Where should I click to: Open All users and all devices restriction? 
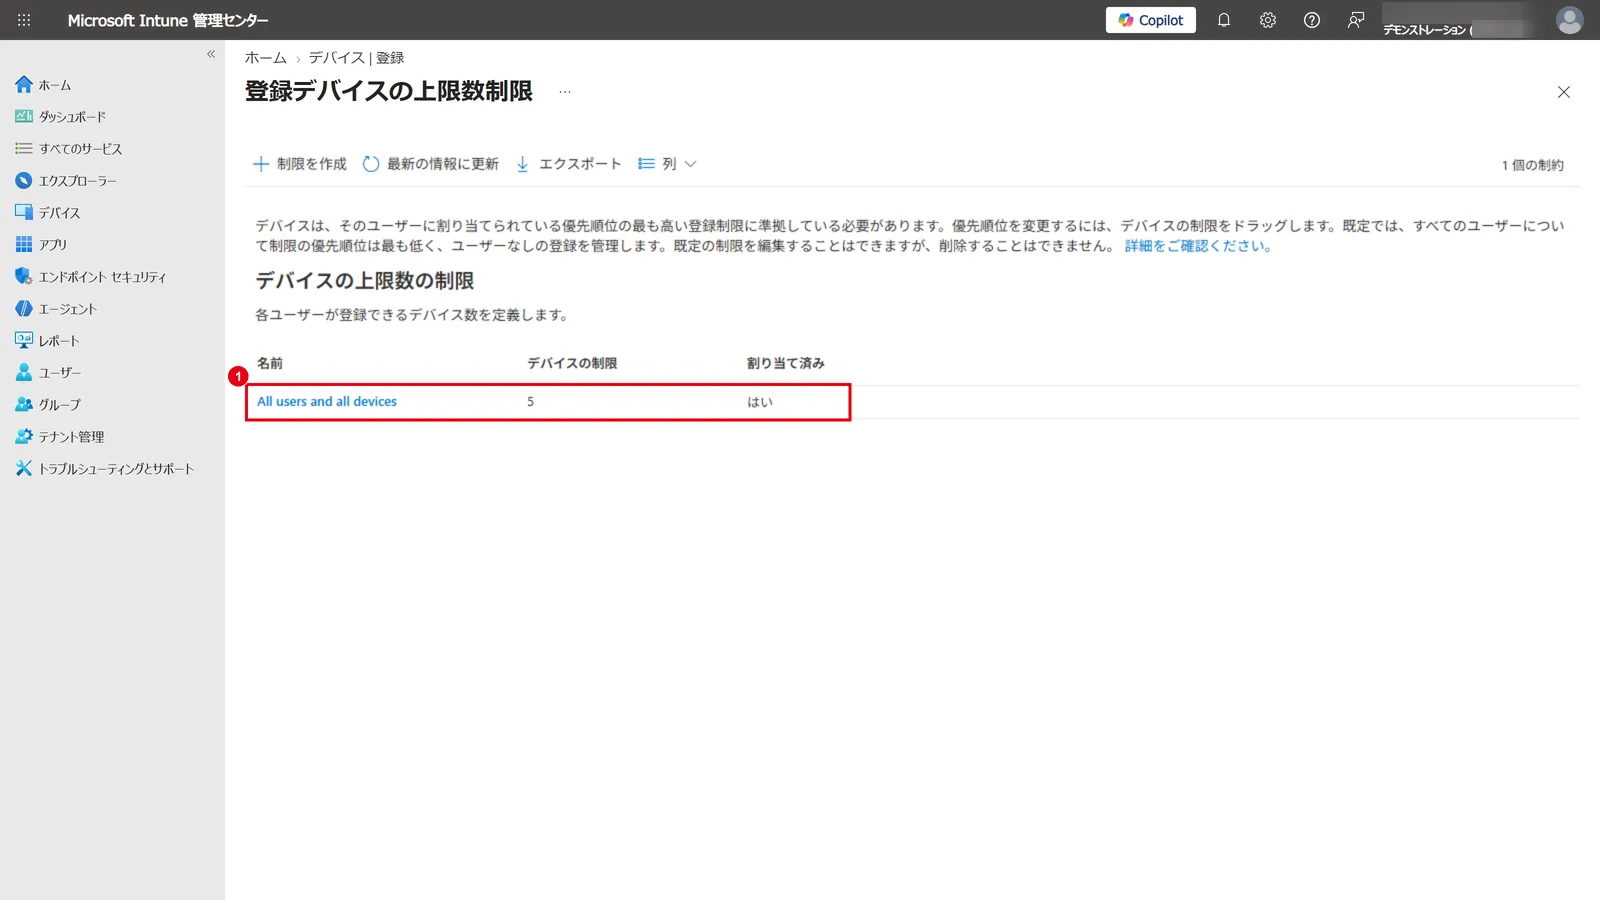(327, 402)
